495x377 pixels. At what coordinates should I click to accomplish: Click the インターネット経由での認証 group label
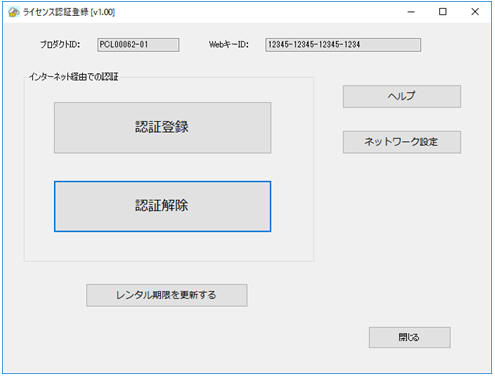73,77
